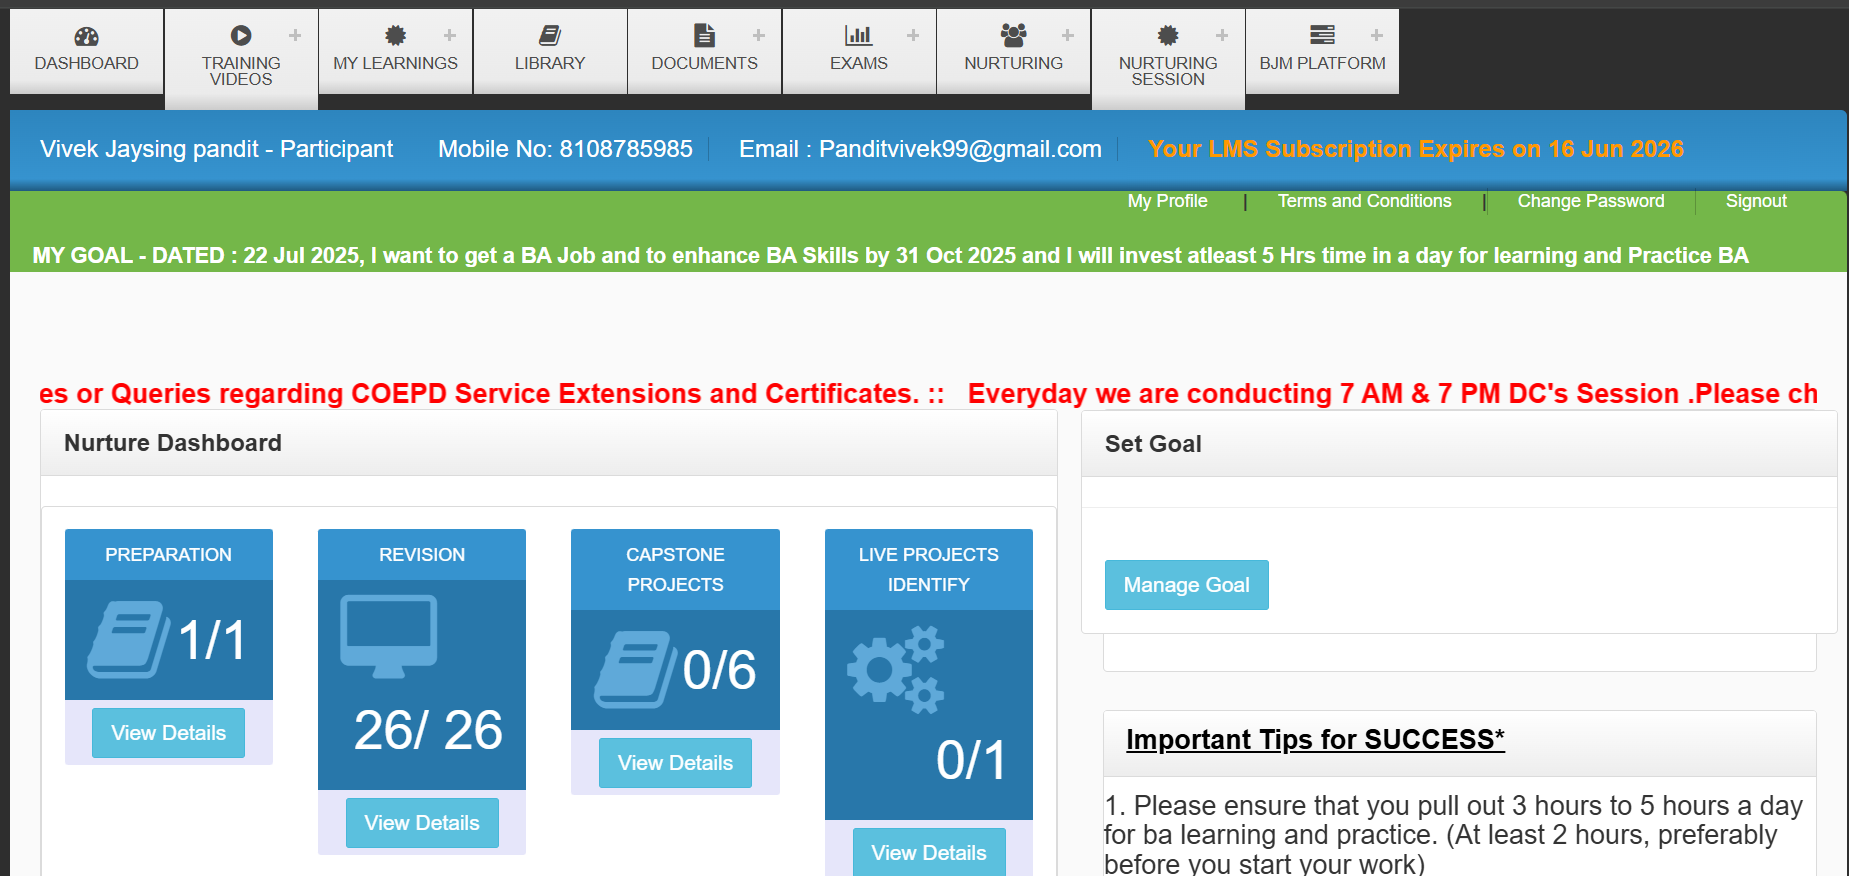The image size is (1849, 876).
Task: Expand the Documents plus submenu
Action: (759, 36)
